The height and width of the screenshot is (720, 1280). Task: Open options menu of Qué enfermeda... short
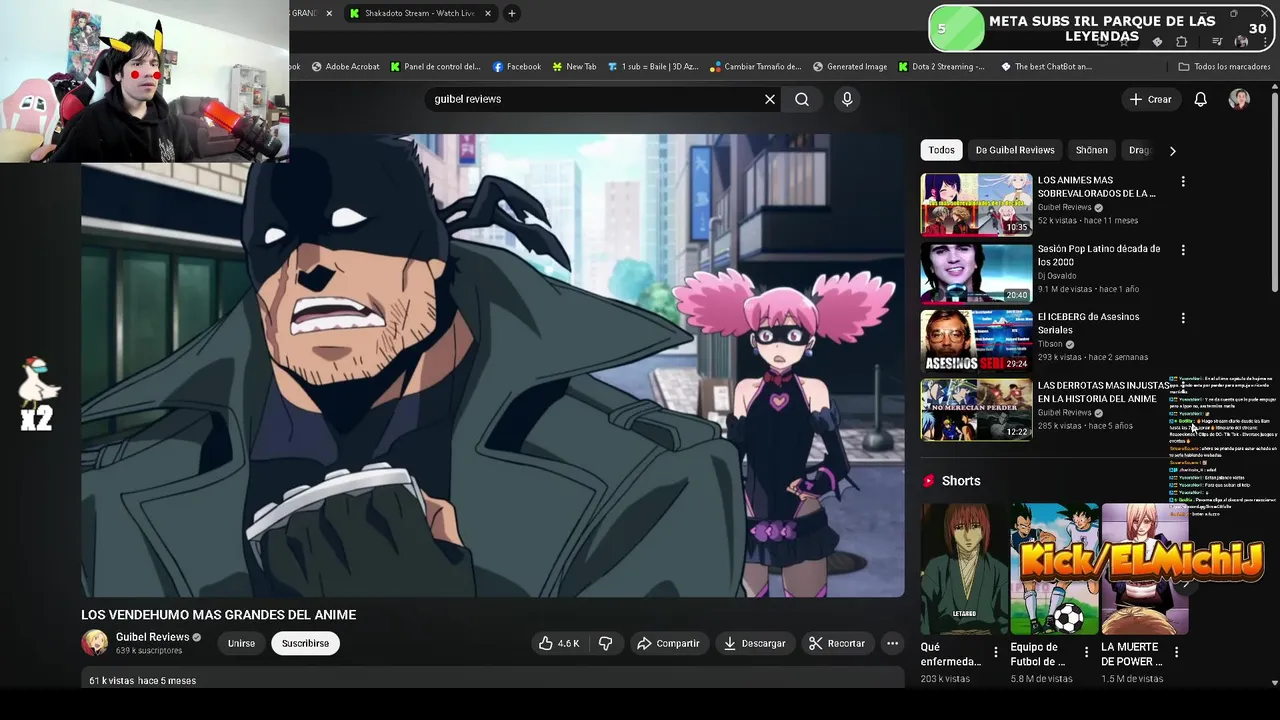click(996, 652)
